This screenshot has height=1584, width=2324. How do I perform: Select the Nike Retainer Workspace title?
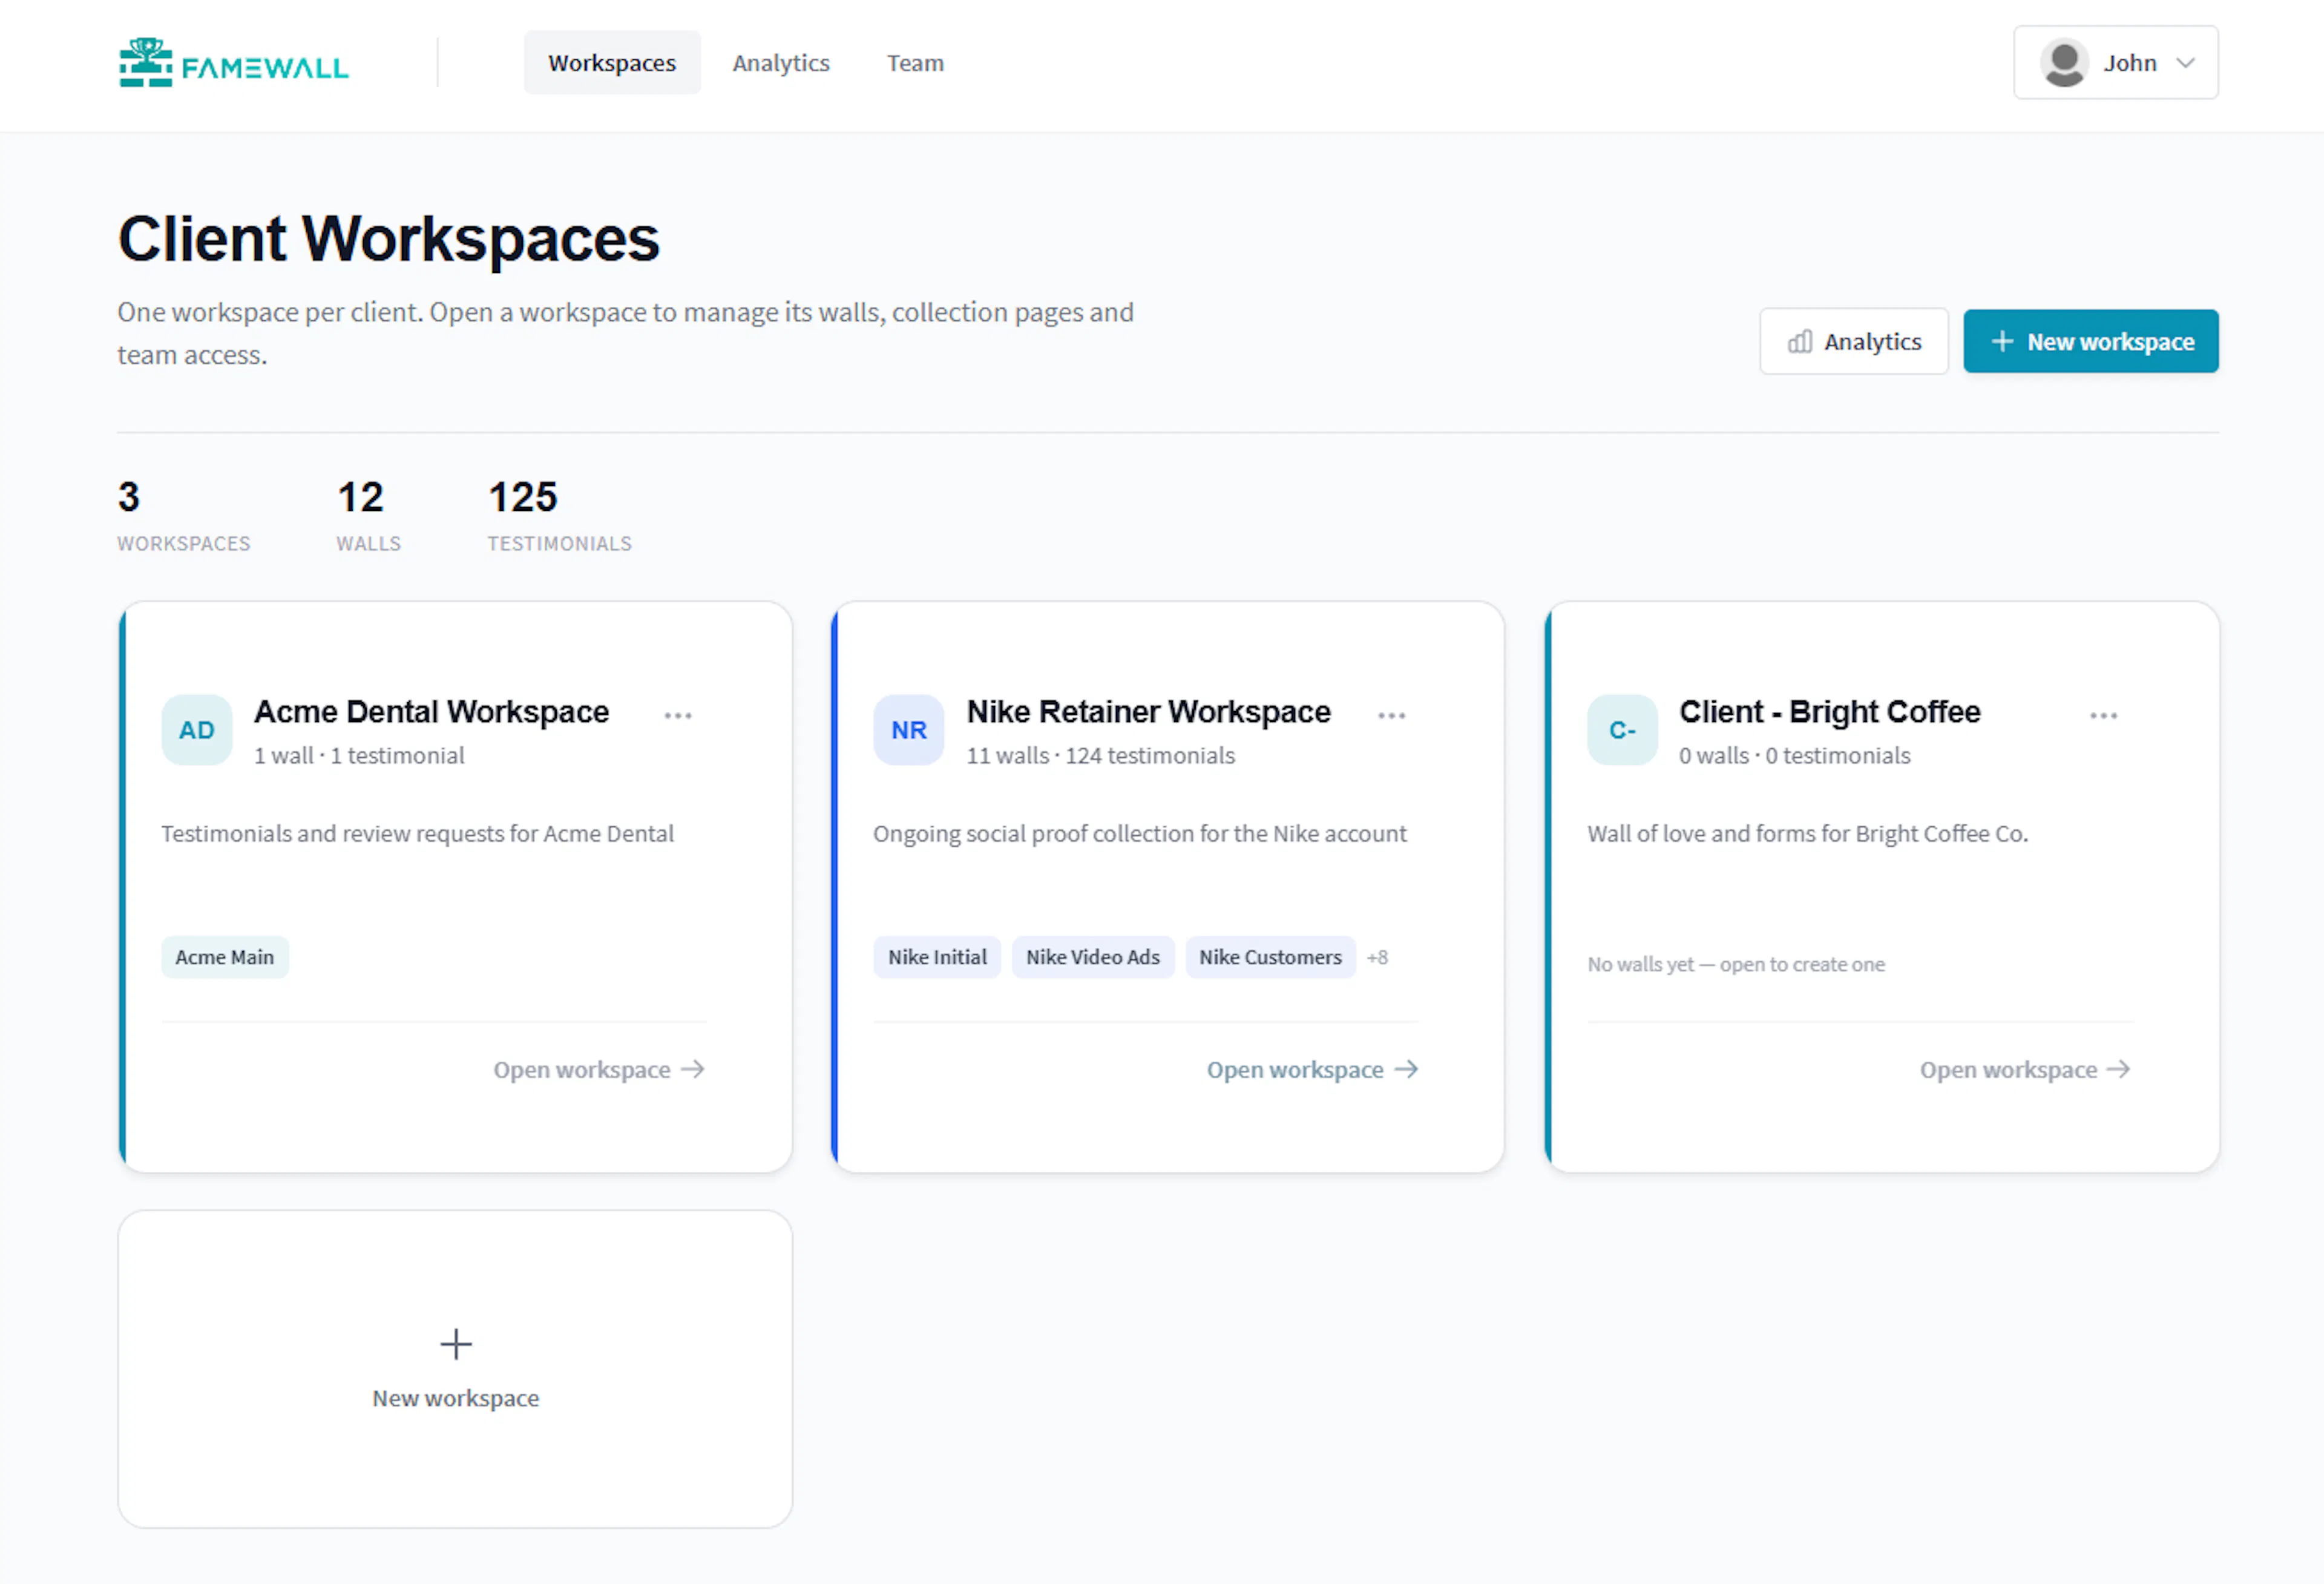pos(1149,712)
